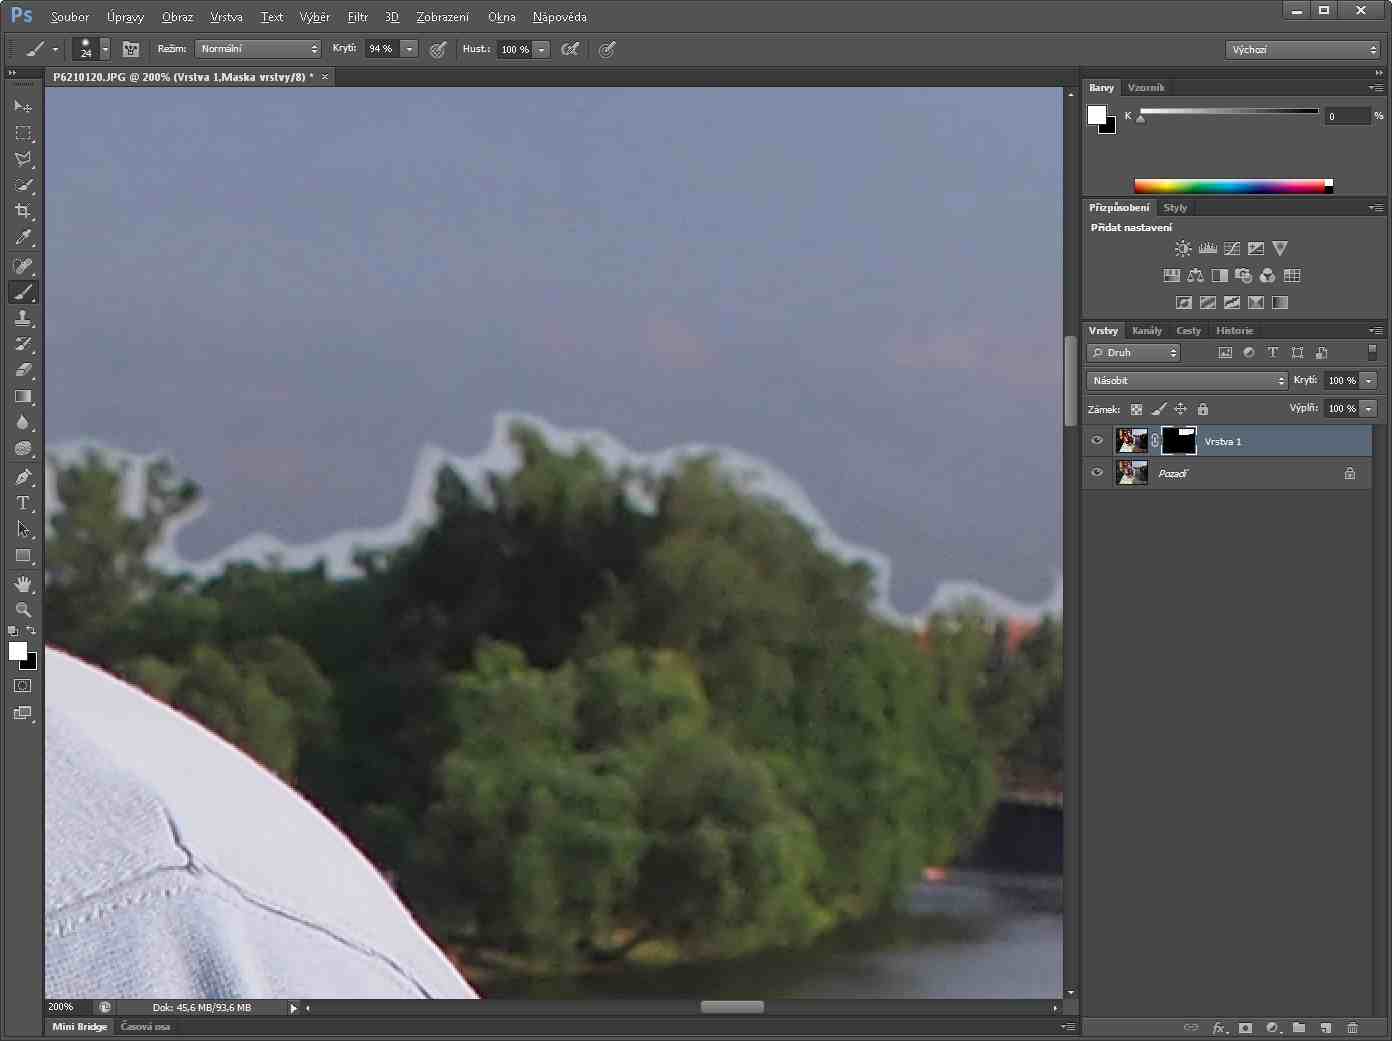Select the Clone Stamp tool
The height and width of the screenshot is (1041, 1392).
[23, 318]
